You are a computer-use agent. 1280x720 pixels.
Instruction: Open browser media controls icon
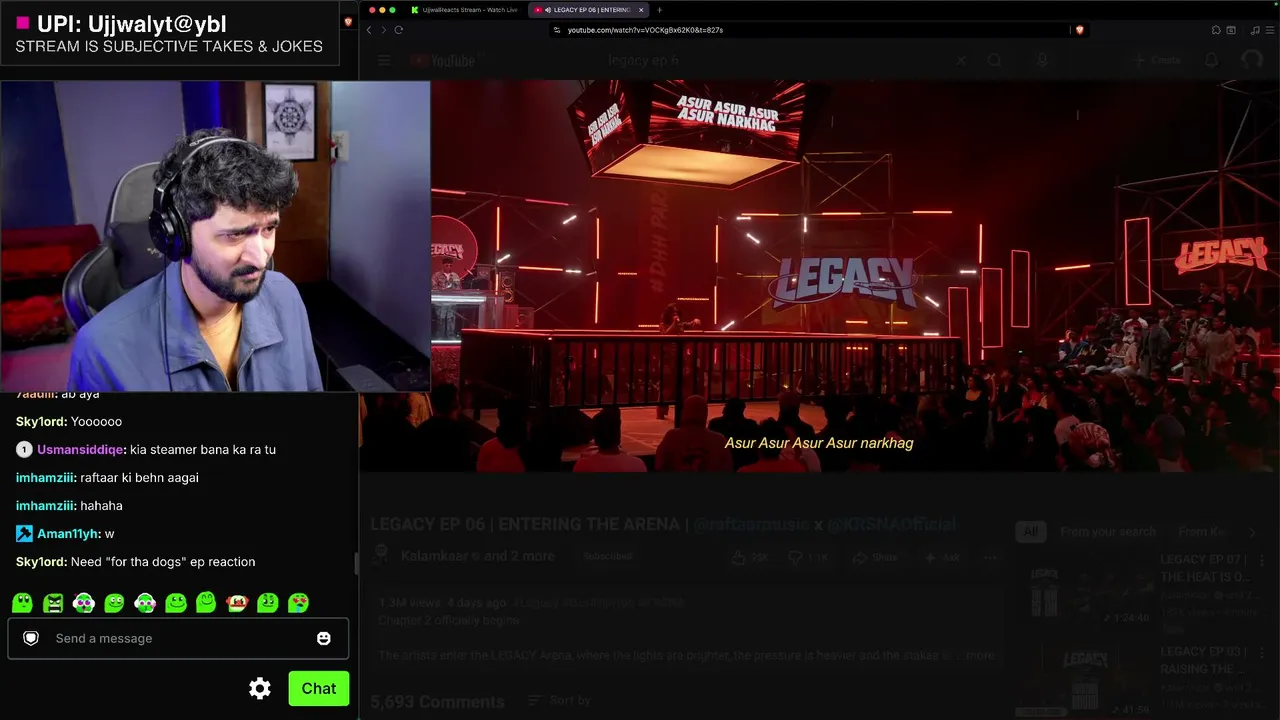click(1255, 30)
